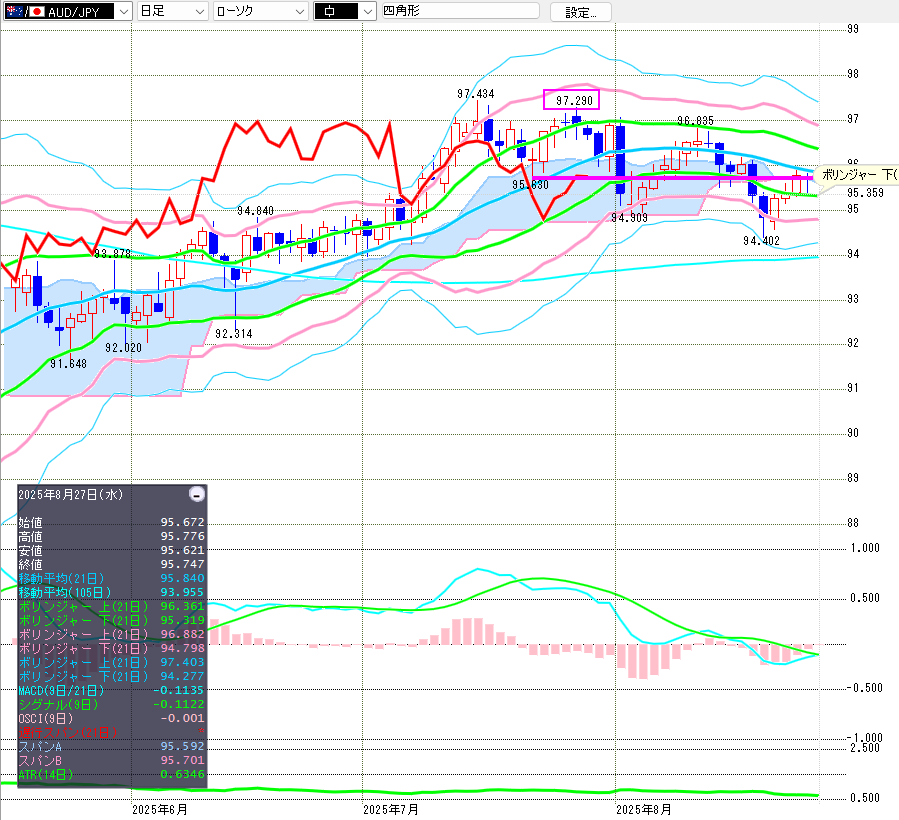Click the 2025年6月 date axis label
Image resolution: width=899 pixels, height=820 pixels.
click(x=159, y=810)
